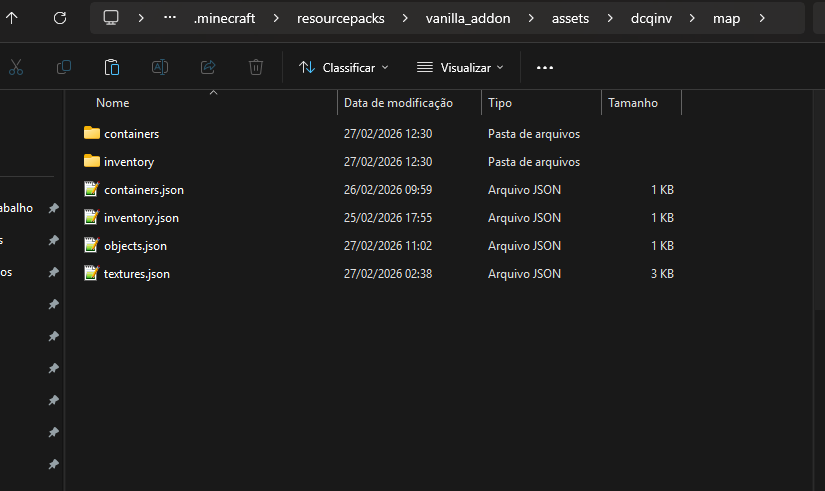Select the inventory folder icon
Image resolution: width=825 pixels, height=491 pixels.
(x=92, y=161)
